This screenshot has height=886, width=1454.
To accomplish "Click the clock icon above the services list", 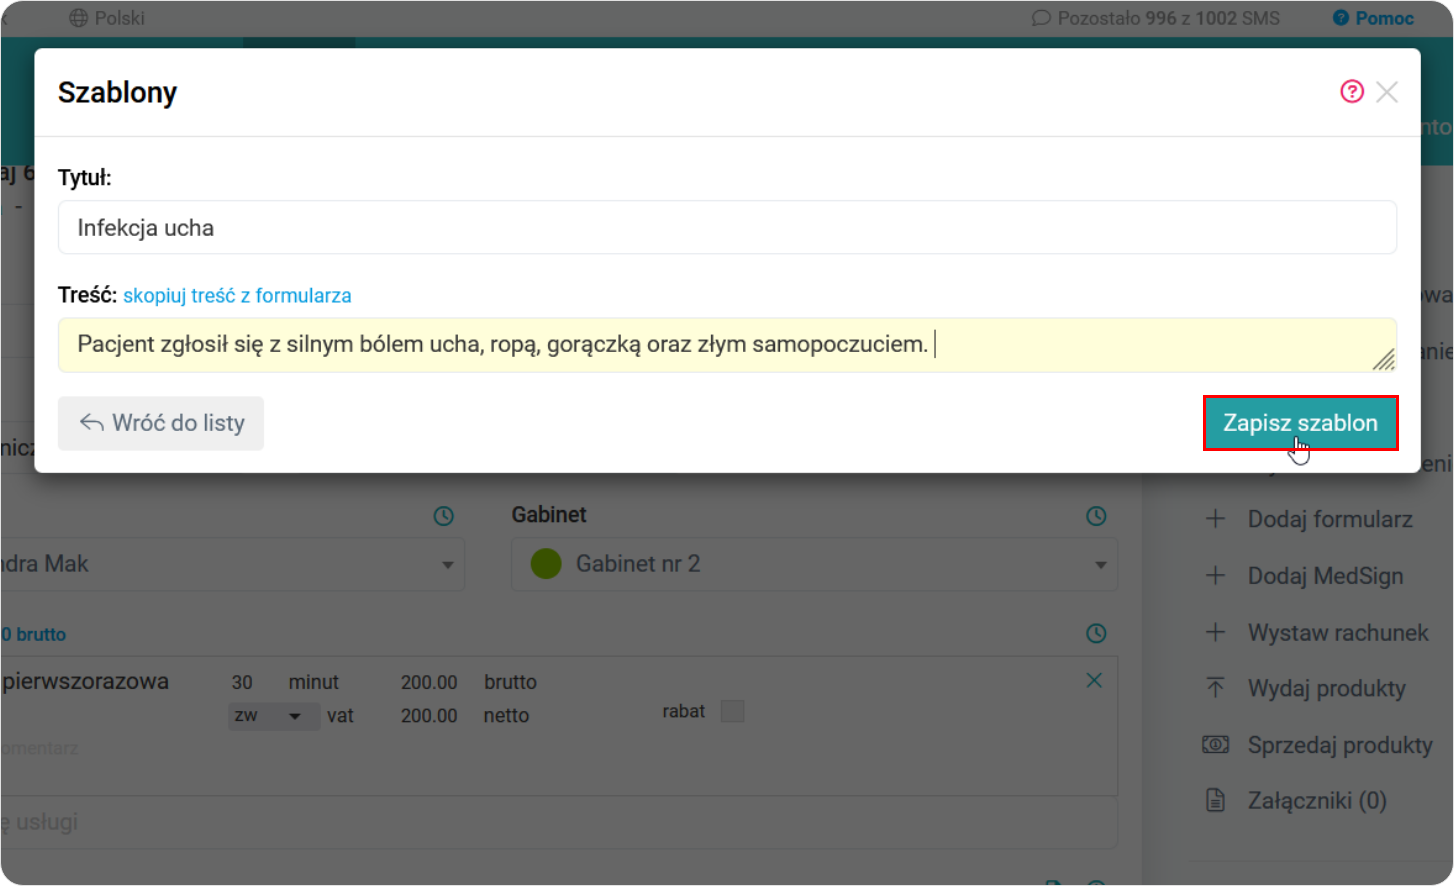I will (1096, 633).
